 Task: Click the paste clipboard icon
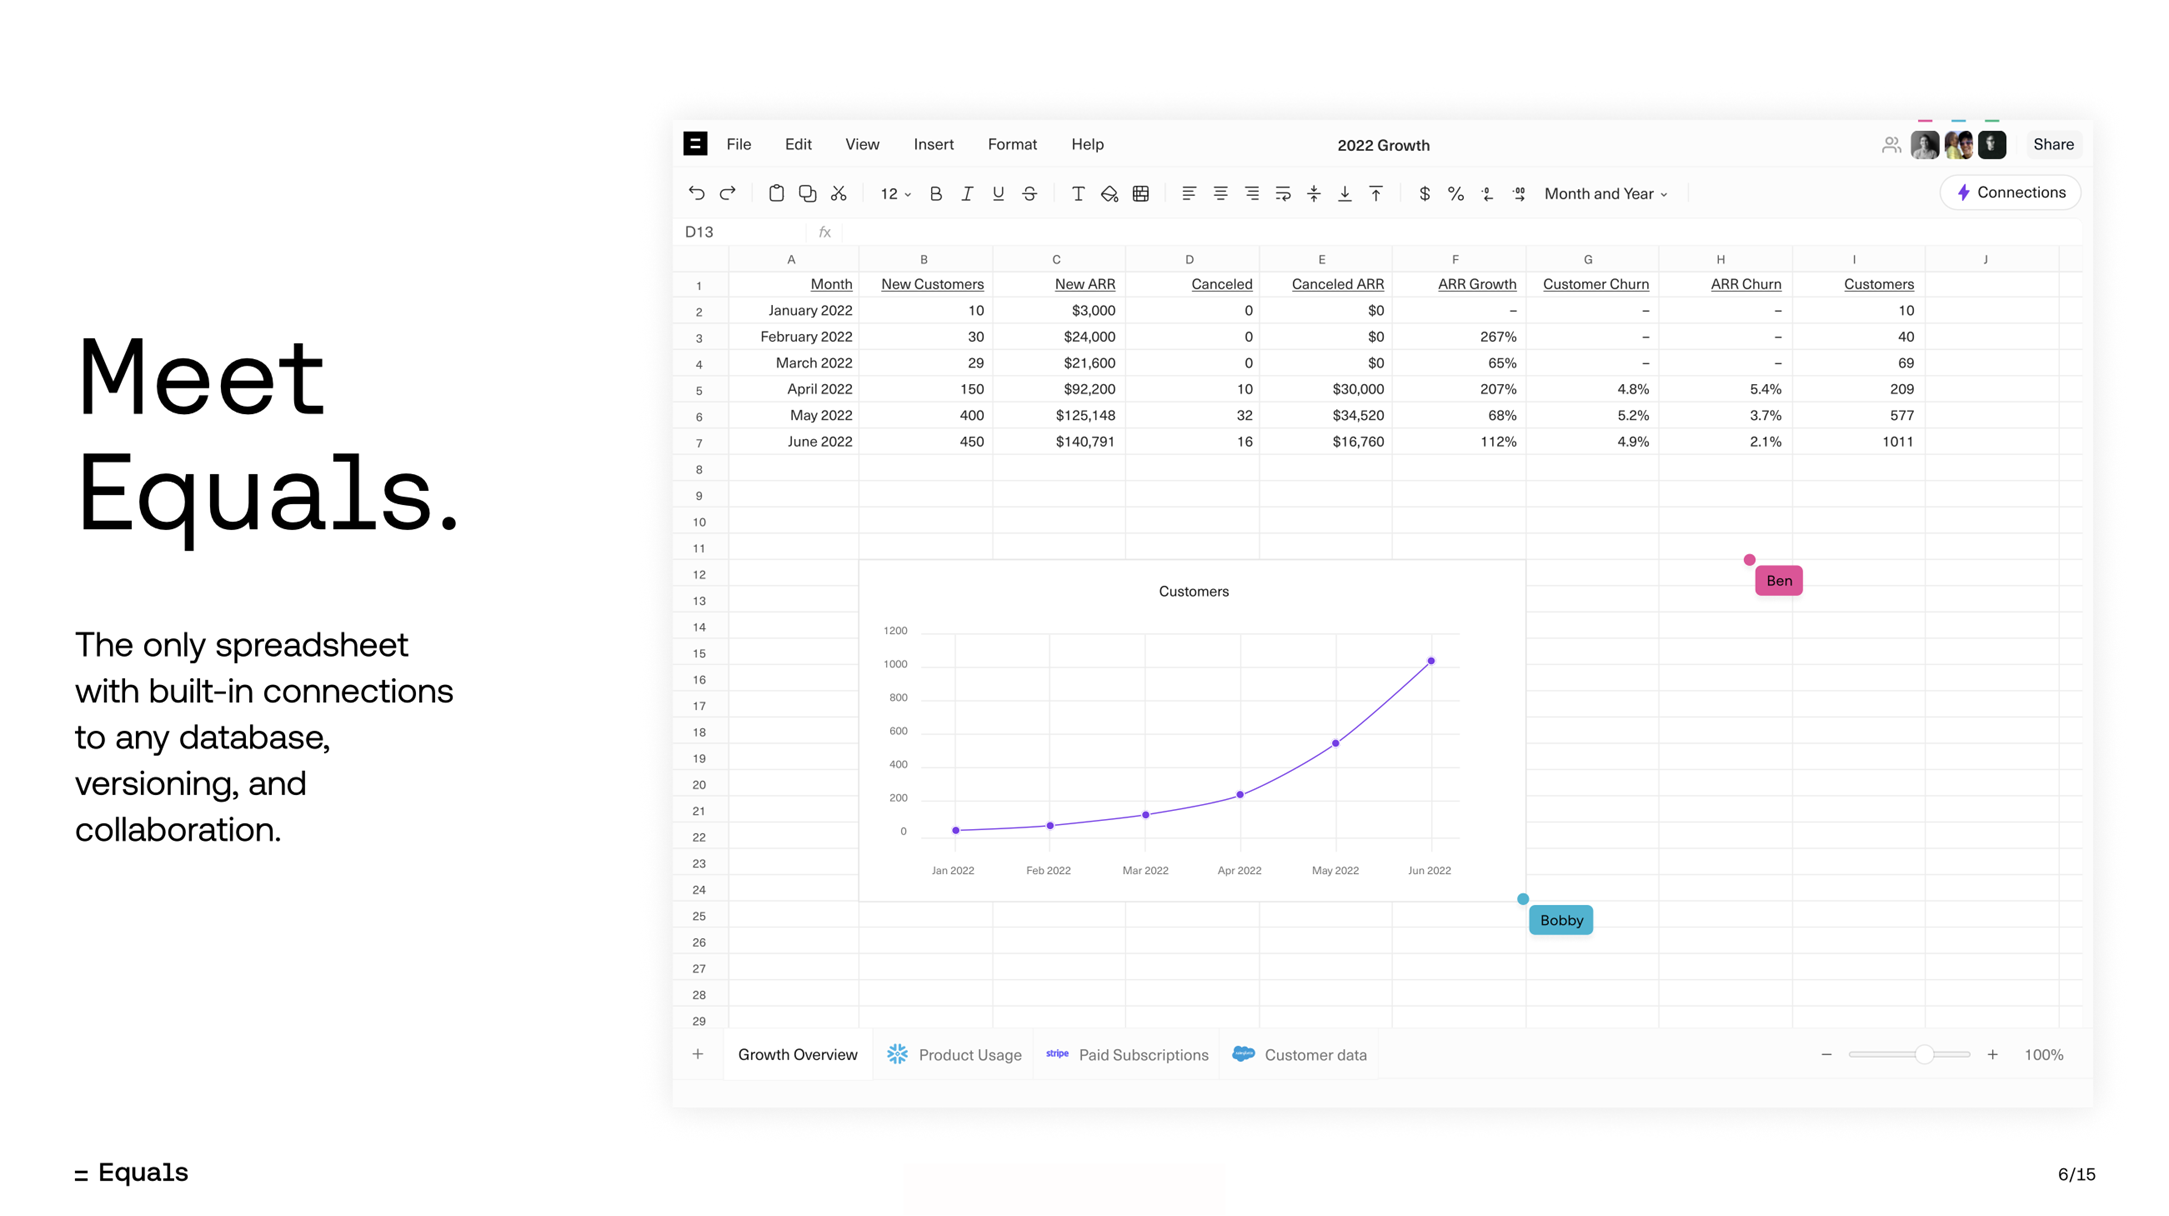tap(776, 193)
